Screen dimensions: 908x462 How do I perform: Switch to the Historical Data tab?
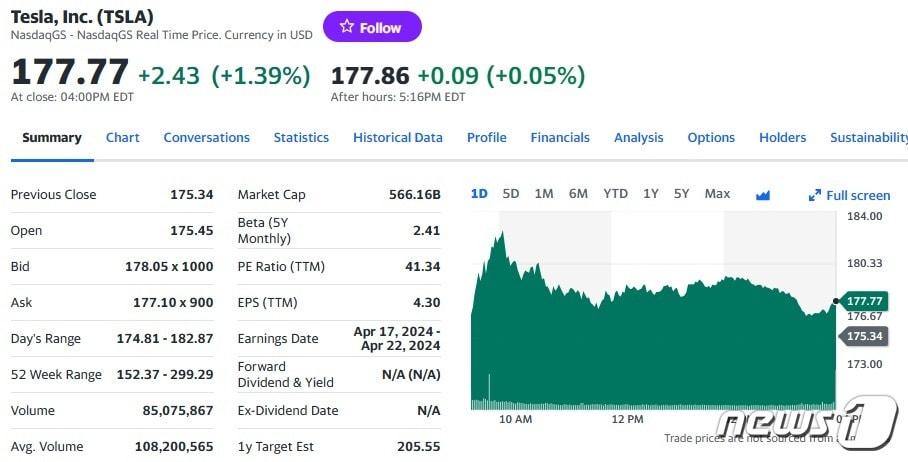pos(397,138)
